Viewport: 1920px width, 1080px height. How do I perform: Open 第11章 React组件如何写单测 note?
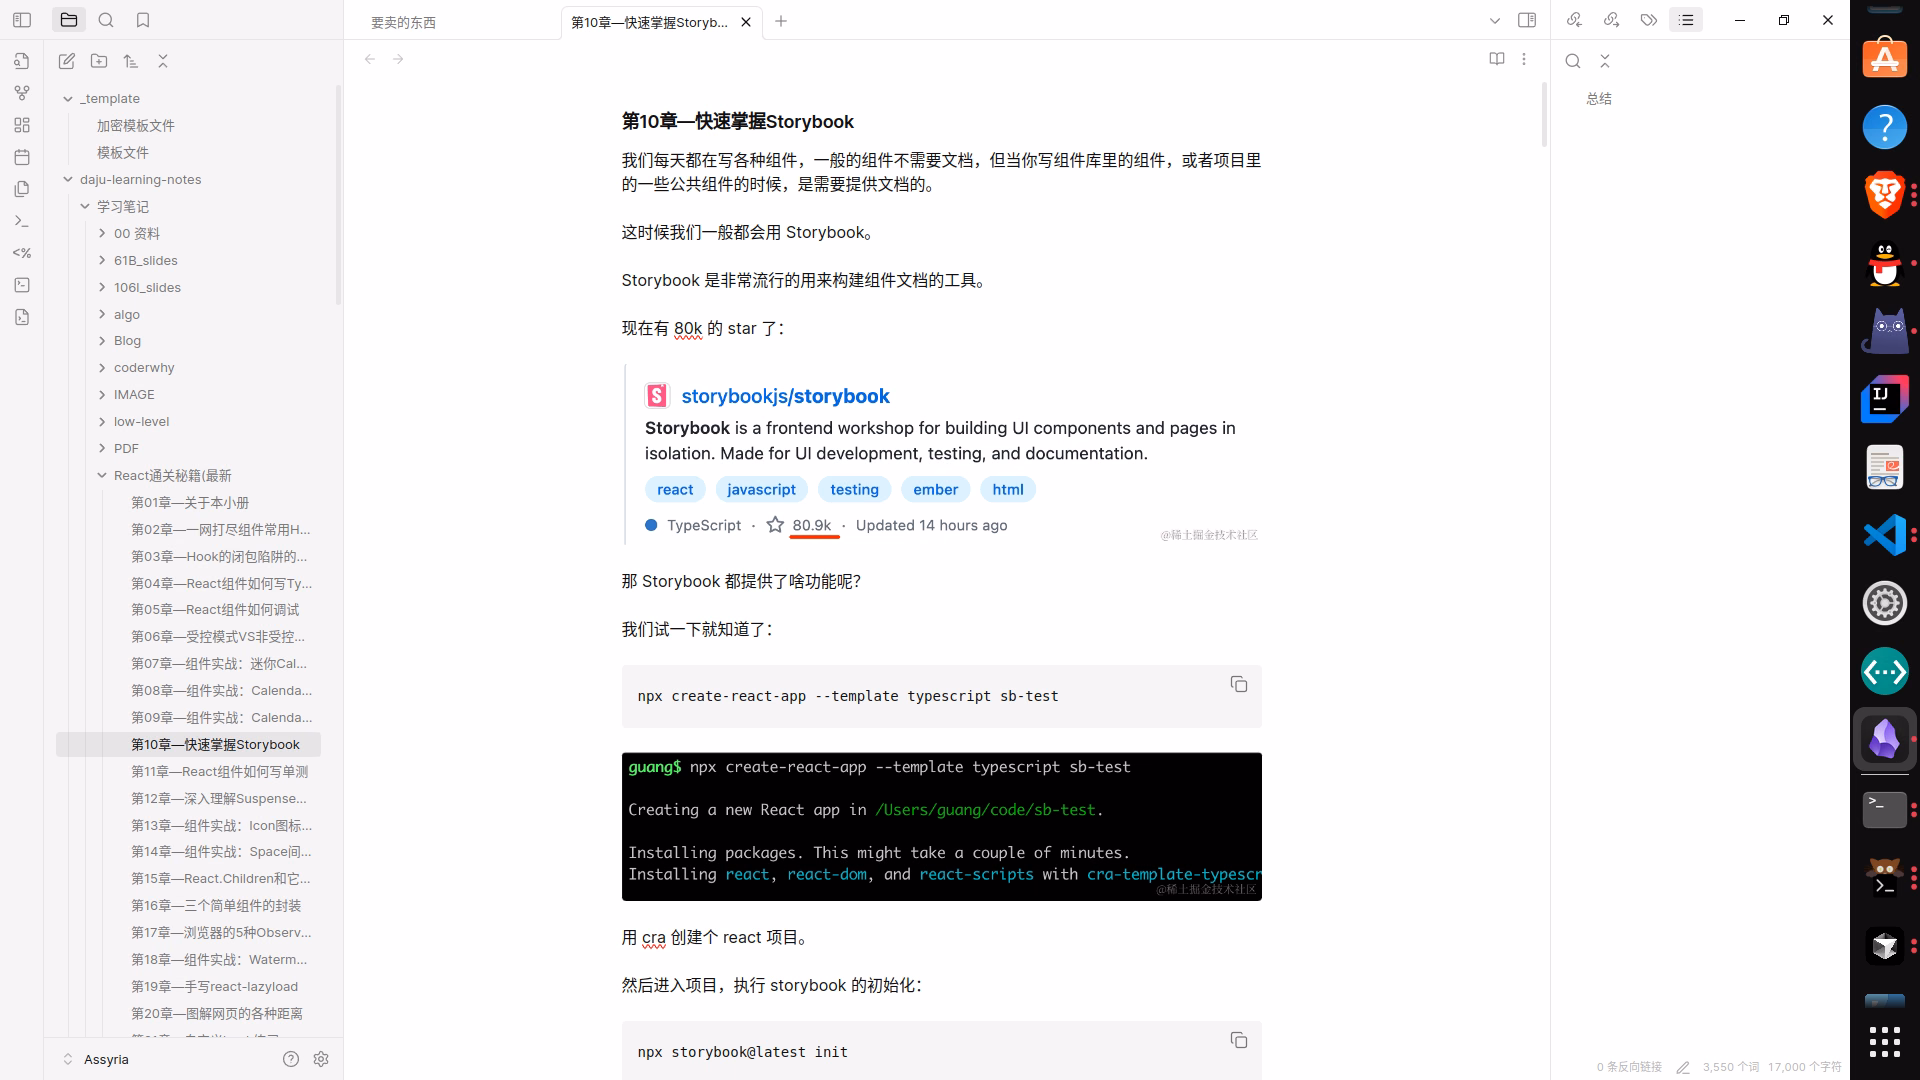[x=219, y=771]
